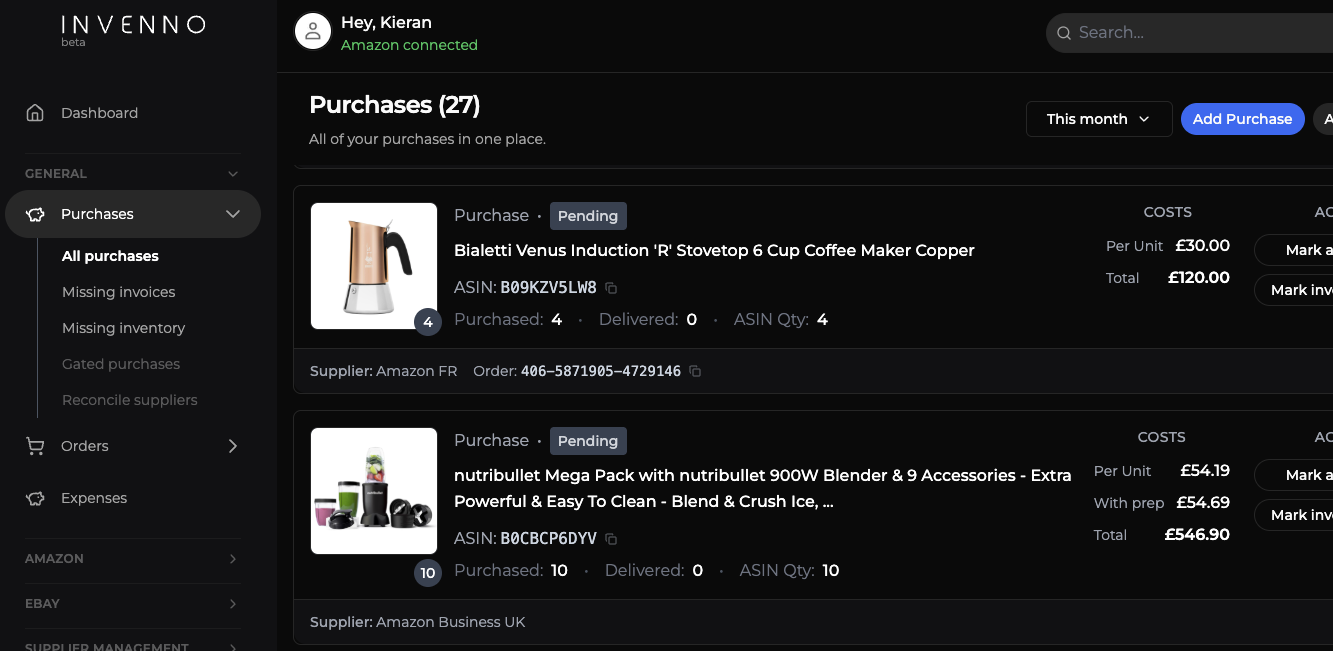The height and width of the screenshot is (651, 1333).
Task: Open the nutribullet blender thumbnail
Action: [374, 491]
